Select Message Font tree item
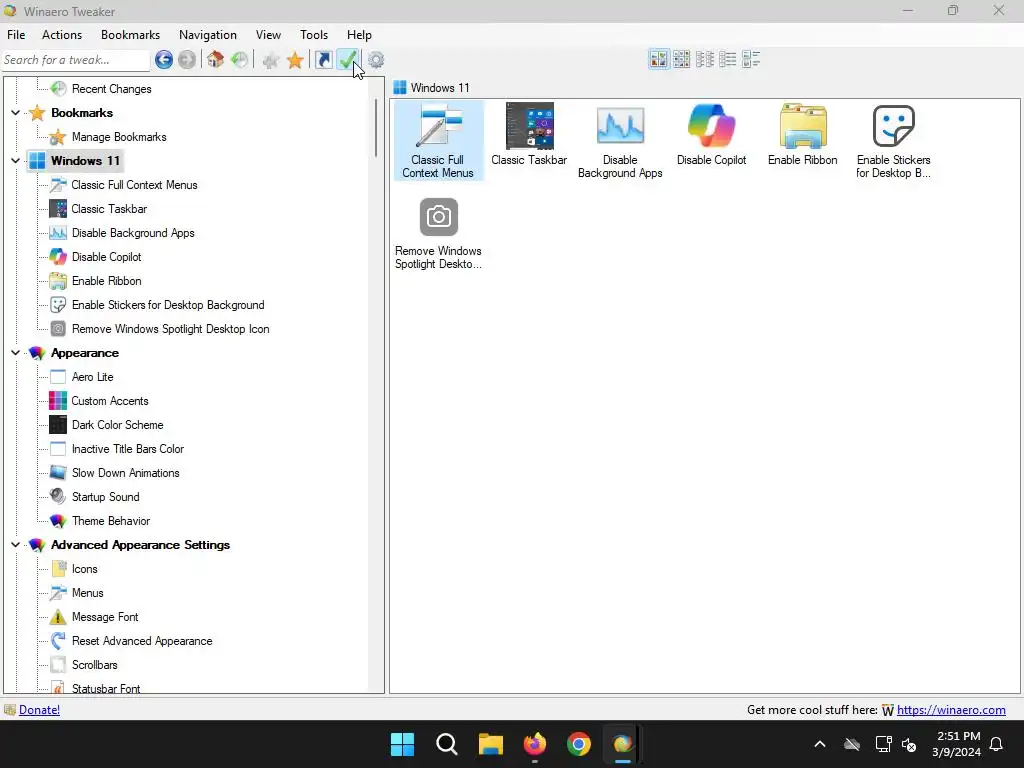The image size is (1024, 768). click(104, 617)
